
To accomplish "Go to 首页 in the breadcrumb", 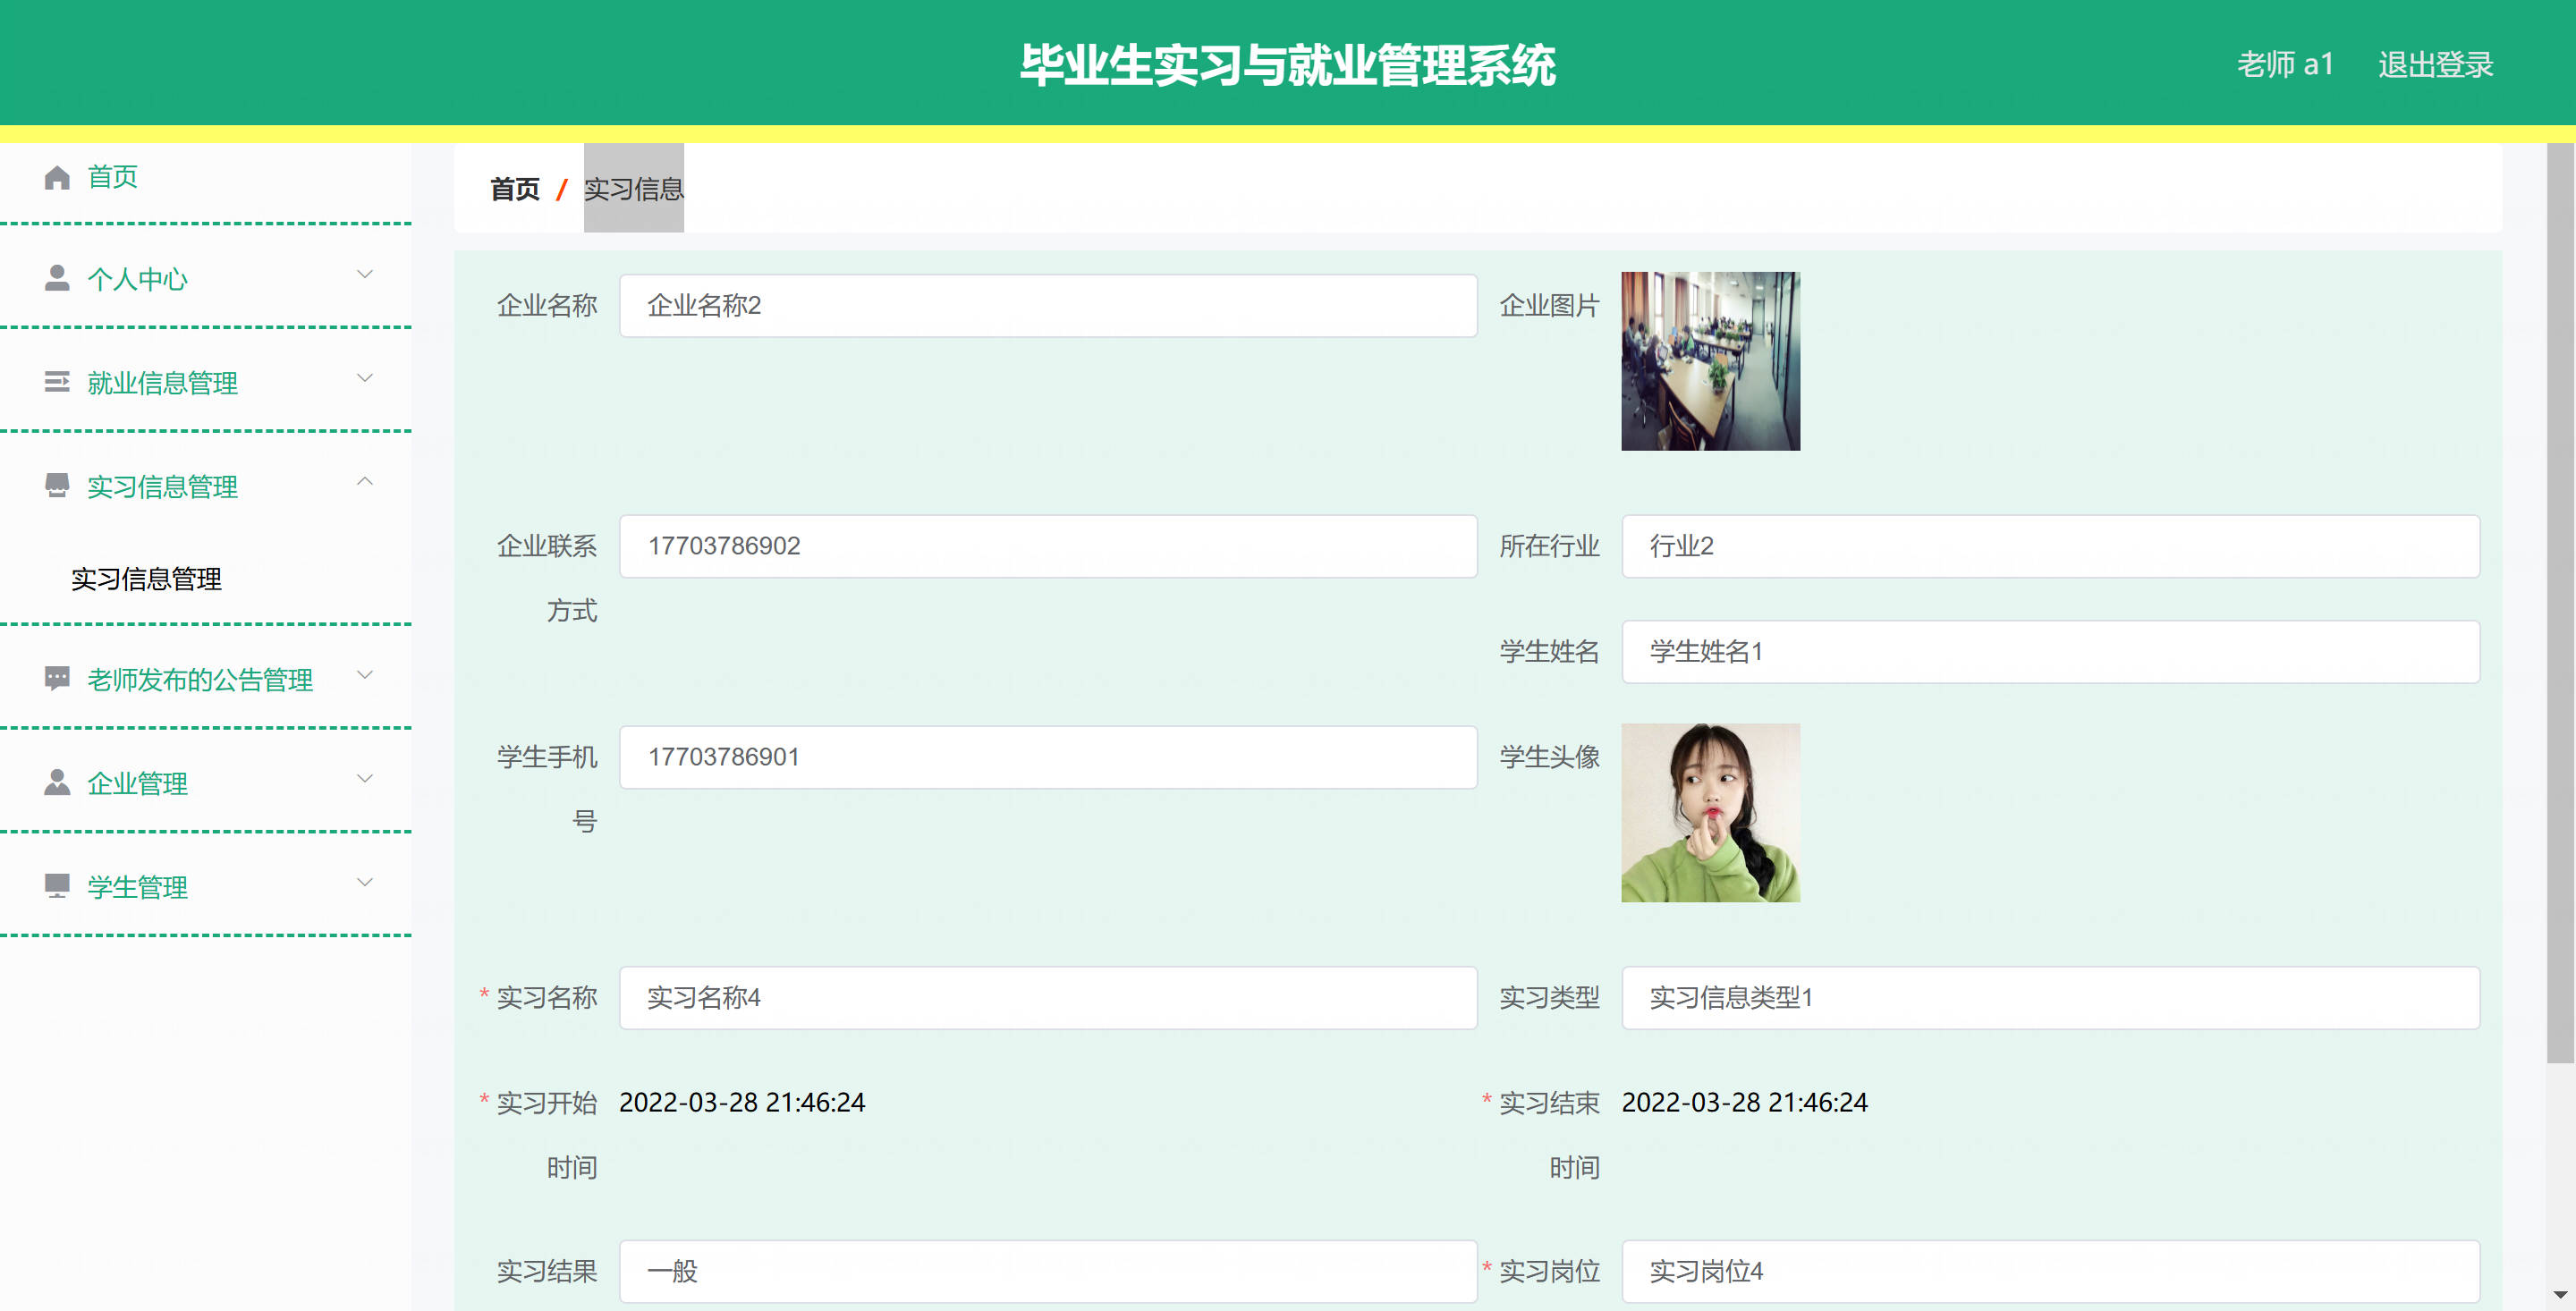I will pos(514,189).
